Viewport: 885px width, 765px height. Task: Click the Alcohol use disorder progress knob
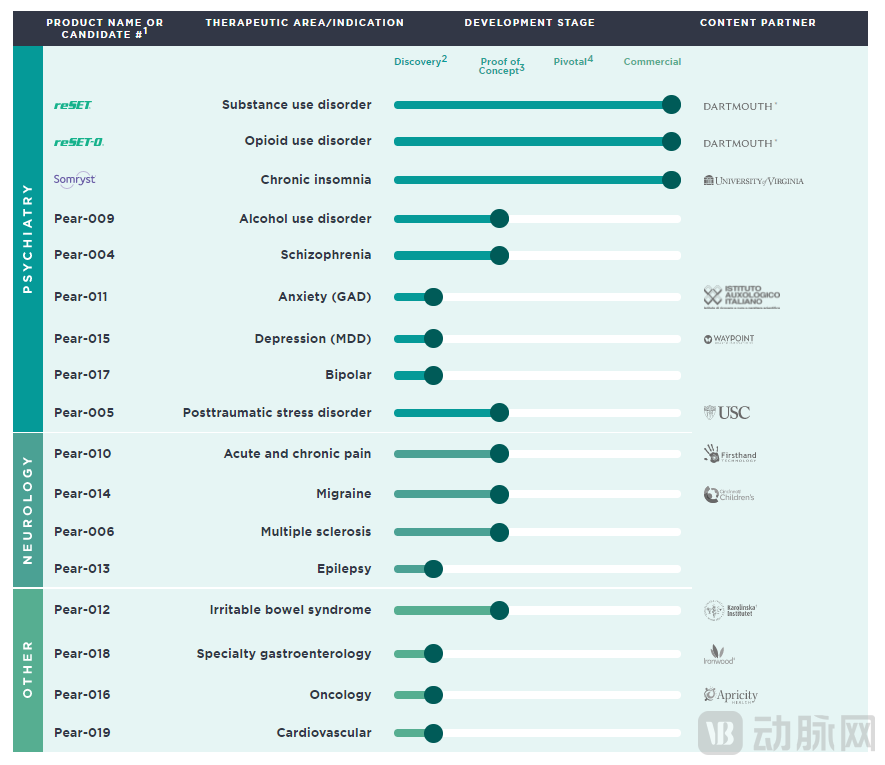coord(499,218)
